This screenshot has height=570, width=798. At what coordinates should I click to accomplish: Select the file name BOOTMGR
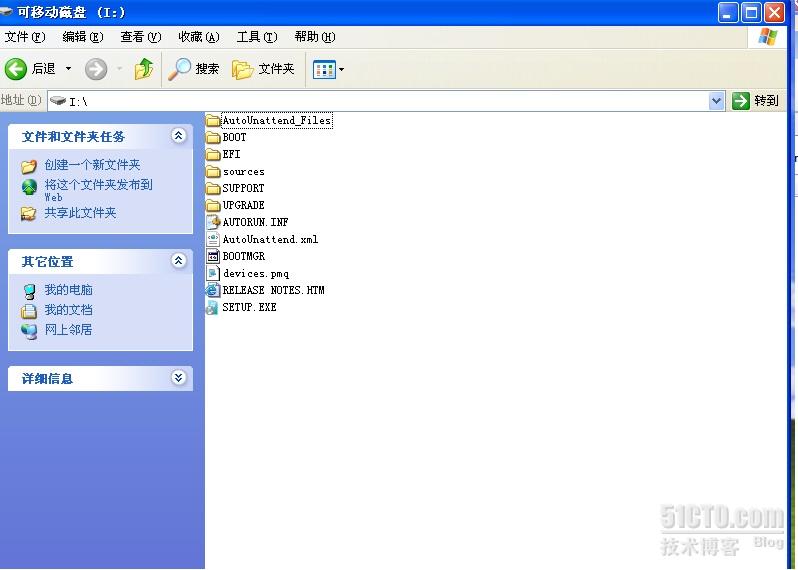click(244, 256)
